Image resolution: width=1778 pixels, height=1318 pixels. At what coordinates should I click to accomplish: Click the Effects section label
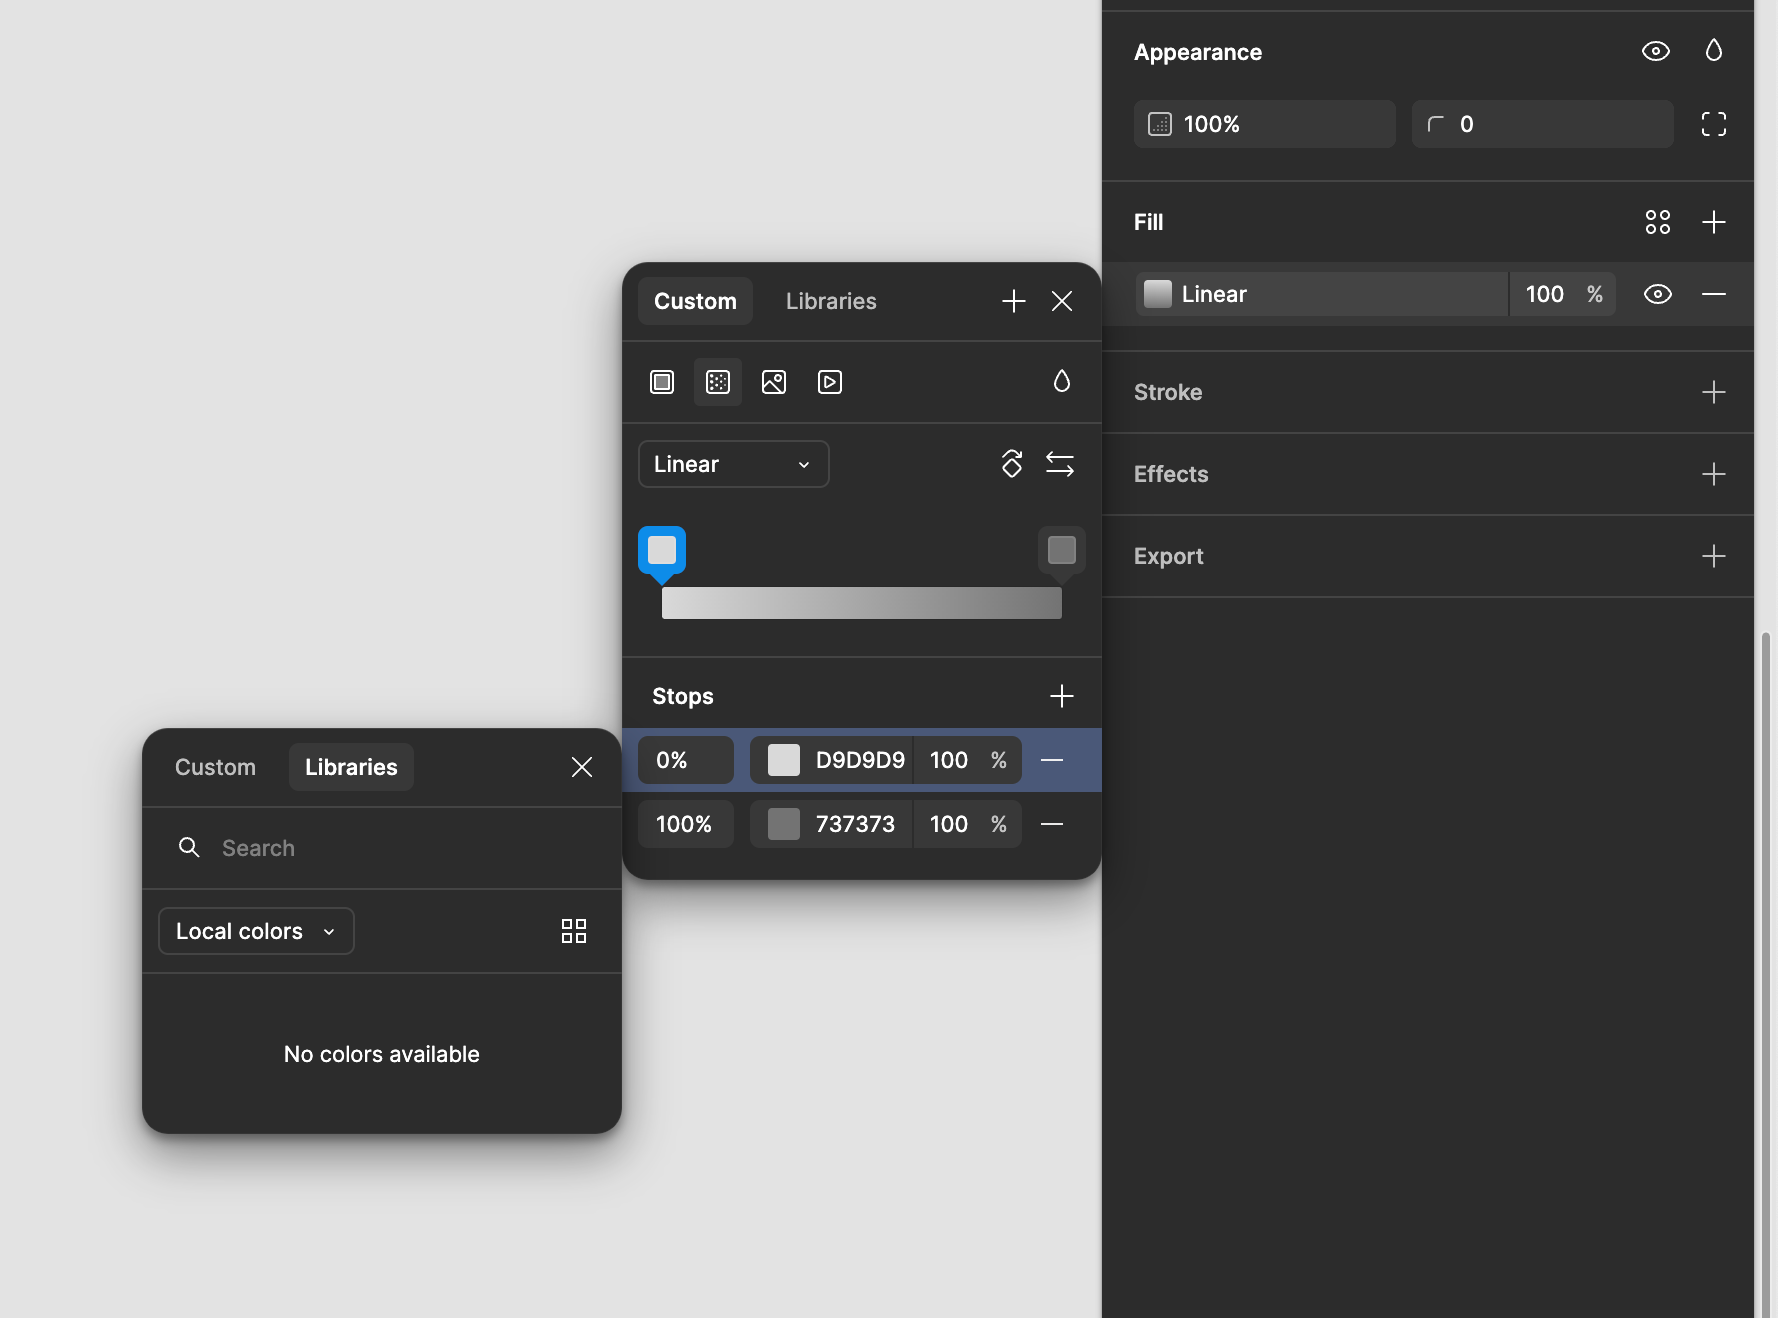tap(1171, 474)
